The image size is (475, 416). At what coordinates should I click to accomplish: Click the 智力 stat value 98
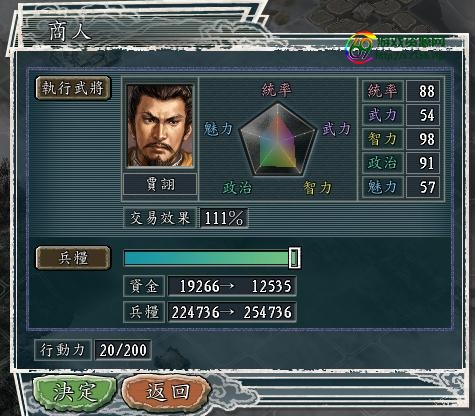point(423,139)
